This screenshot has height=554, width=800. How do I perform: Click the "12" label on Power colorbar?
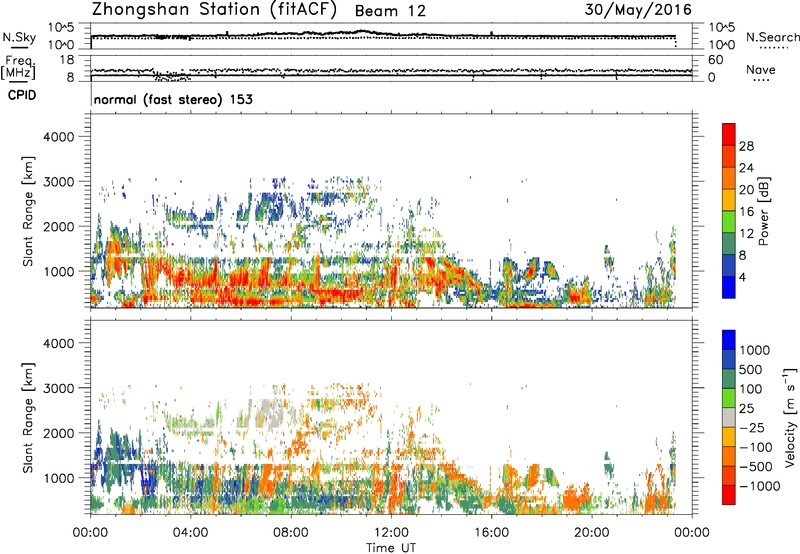(746, 234)
